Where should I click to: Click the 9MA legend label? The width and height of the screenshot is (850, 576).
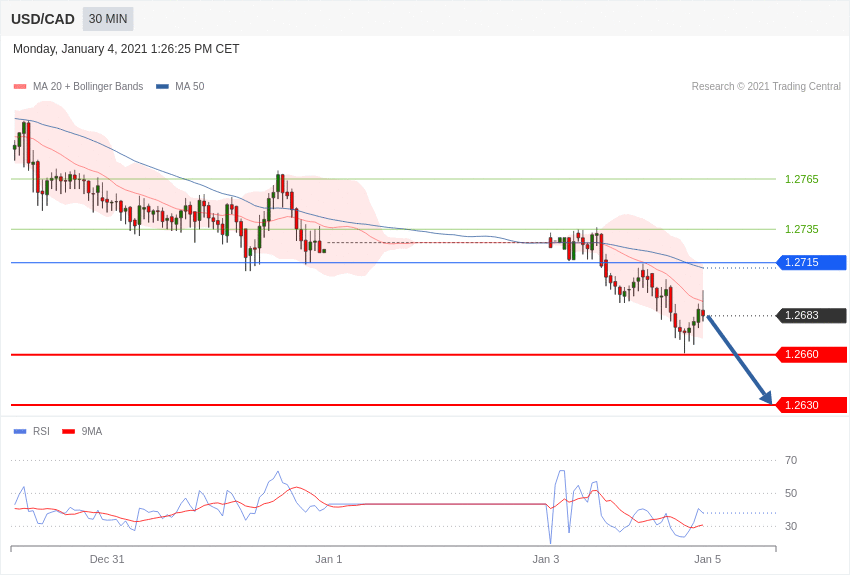click(92, 432)
